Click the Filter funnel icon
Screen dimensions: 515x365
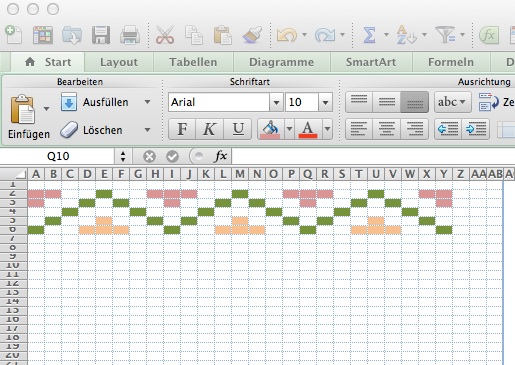[445, 35]
